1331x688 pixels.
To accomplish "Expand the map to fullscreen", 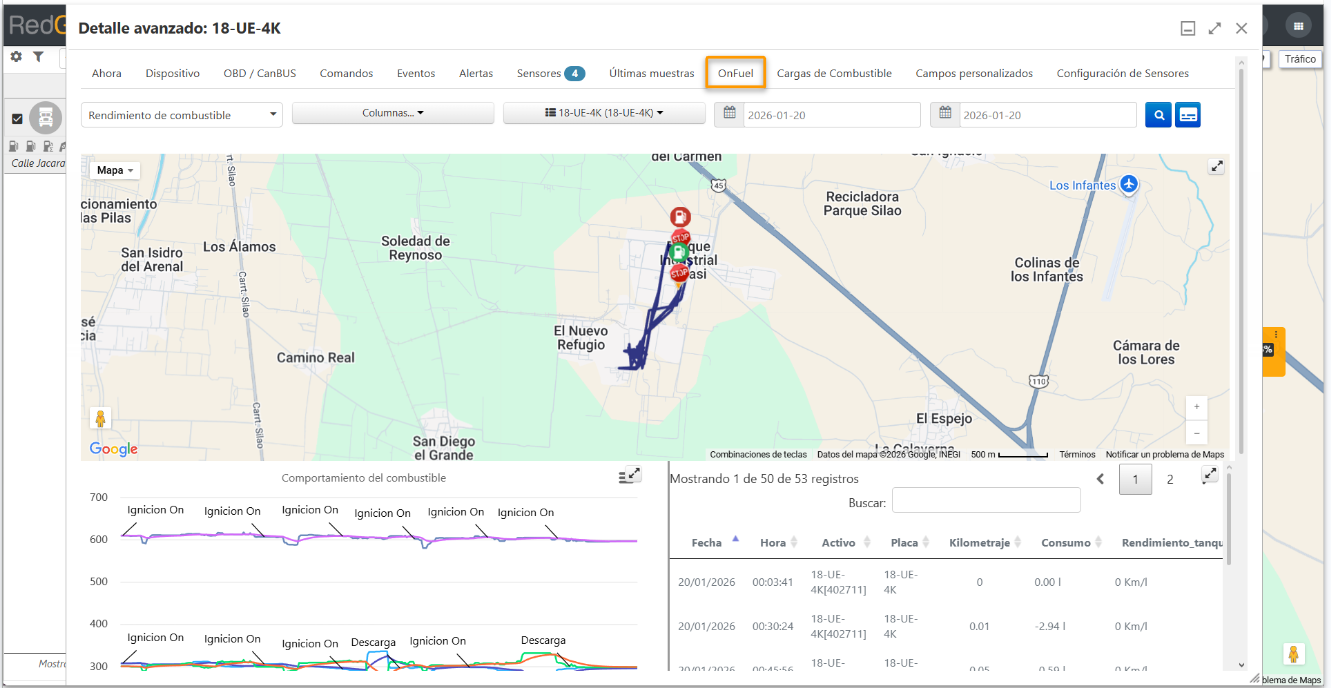I will tap(1217, 167).
